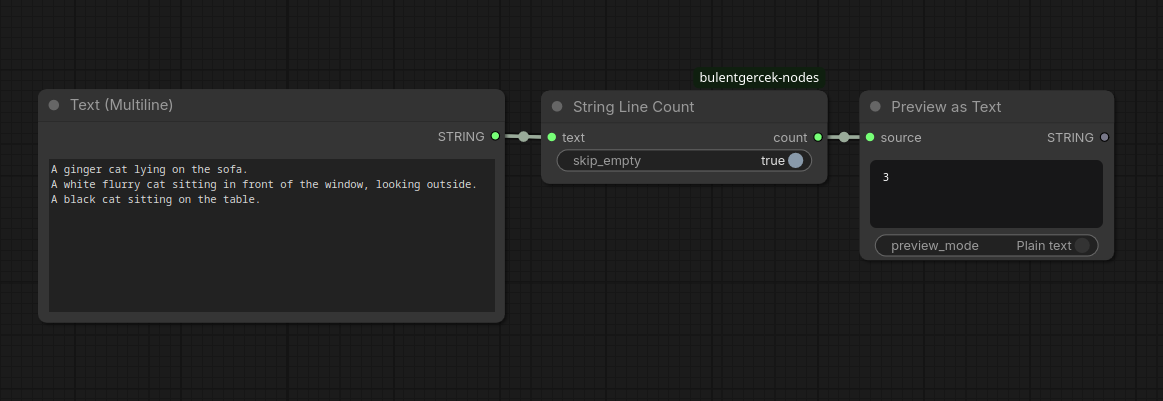Click the count output slot dot
The image size is (1163, 401).
coord(817,137)
